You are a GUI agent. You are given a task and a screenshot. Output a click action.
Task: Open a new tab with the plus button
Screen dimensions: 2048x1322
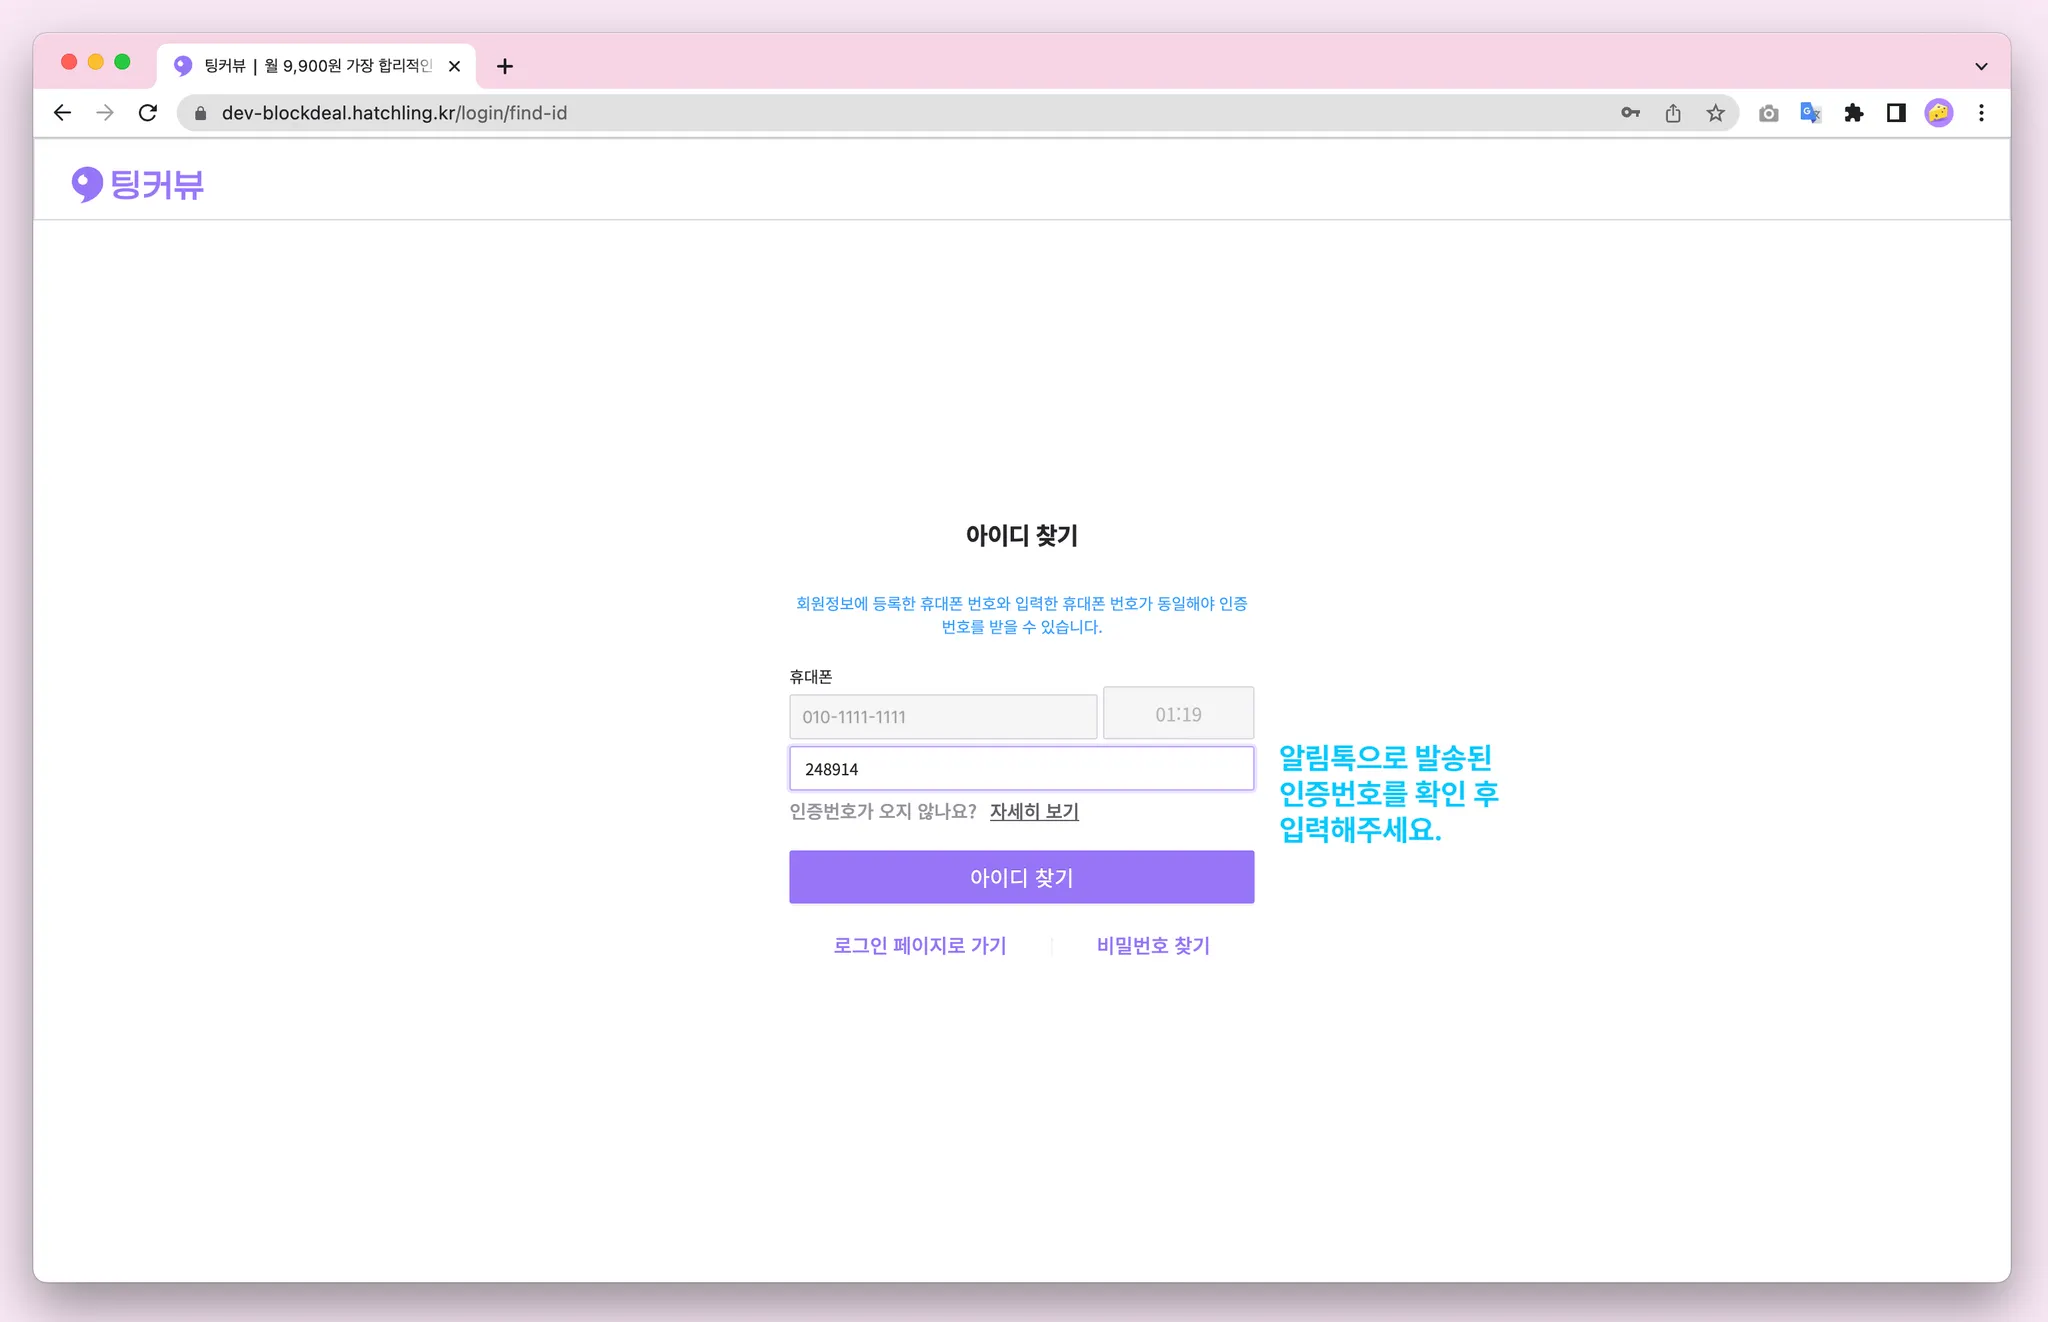coord(505,66)
